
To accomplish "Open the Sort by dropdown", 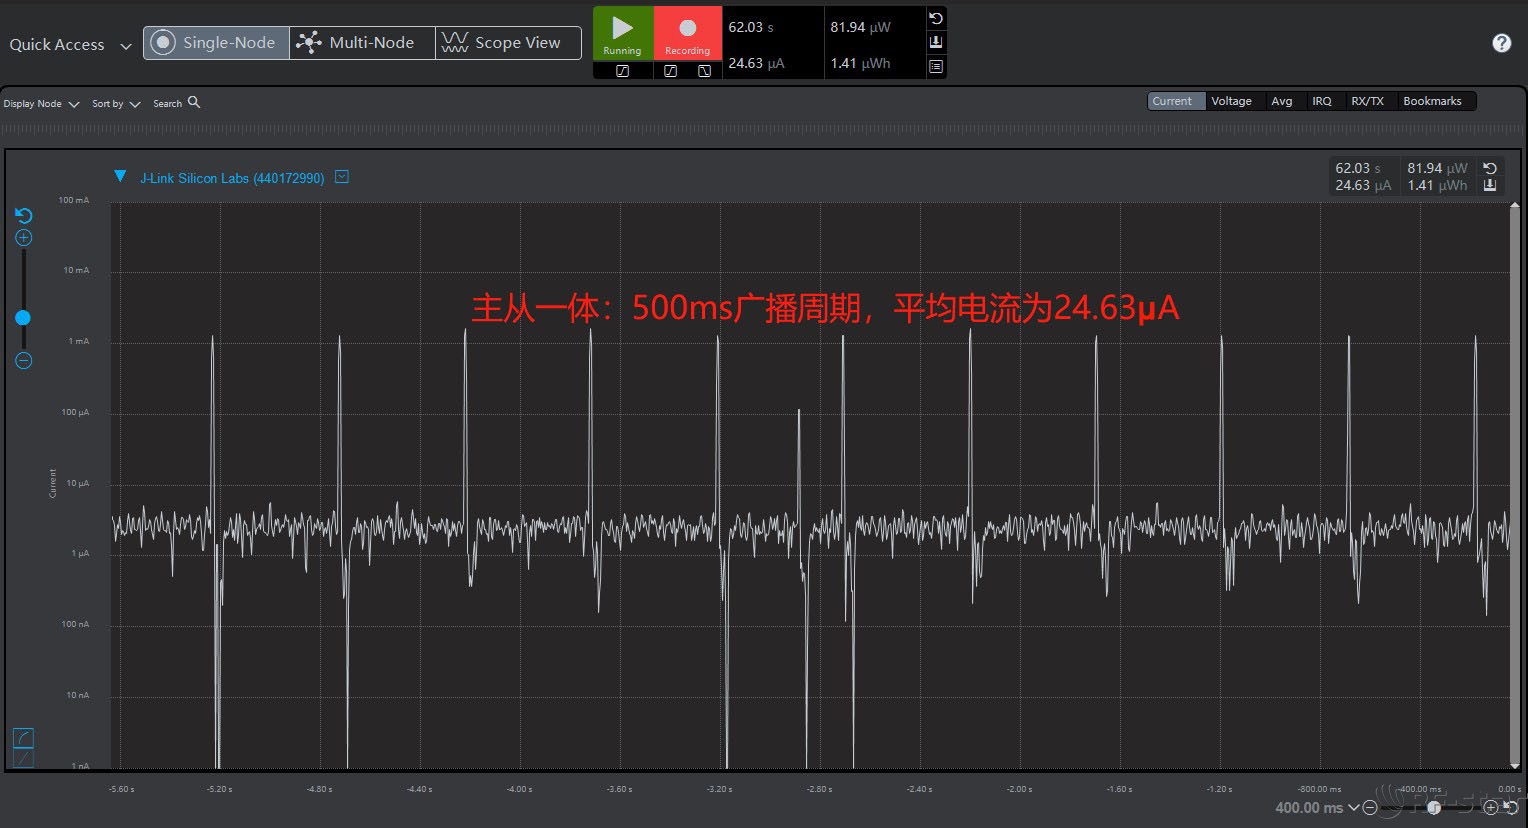I will [116, 104].
